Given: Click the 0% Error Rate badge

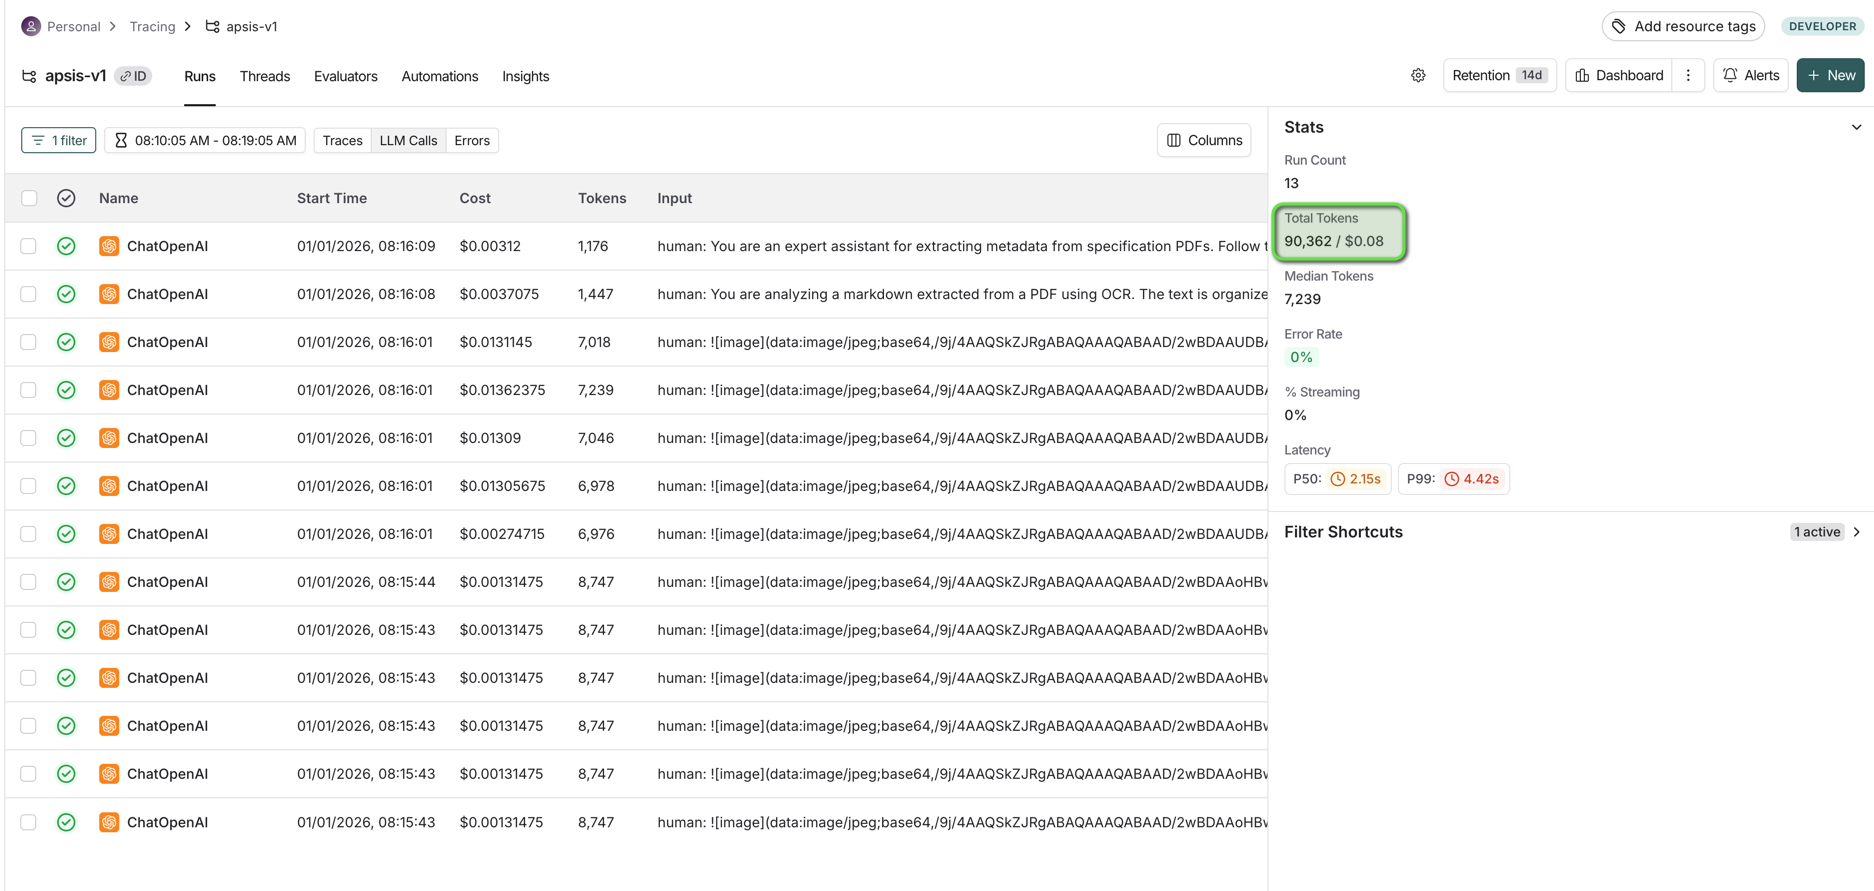Looking at the screenshot, I should pyautogui.click(x=1301, y=357).
